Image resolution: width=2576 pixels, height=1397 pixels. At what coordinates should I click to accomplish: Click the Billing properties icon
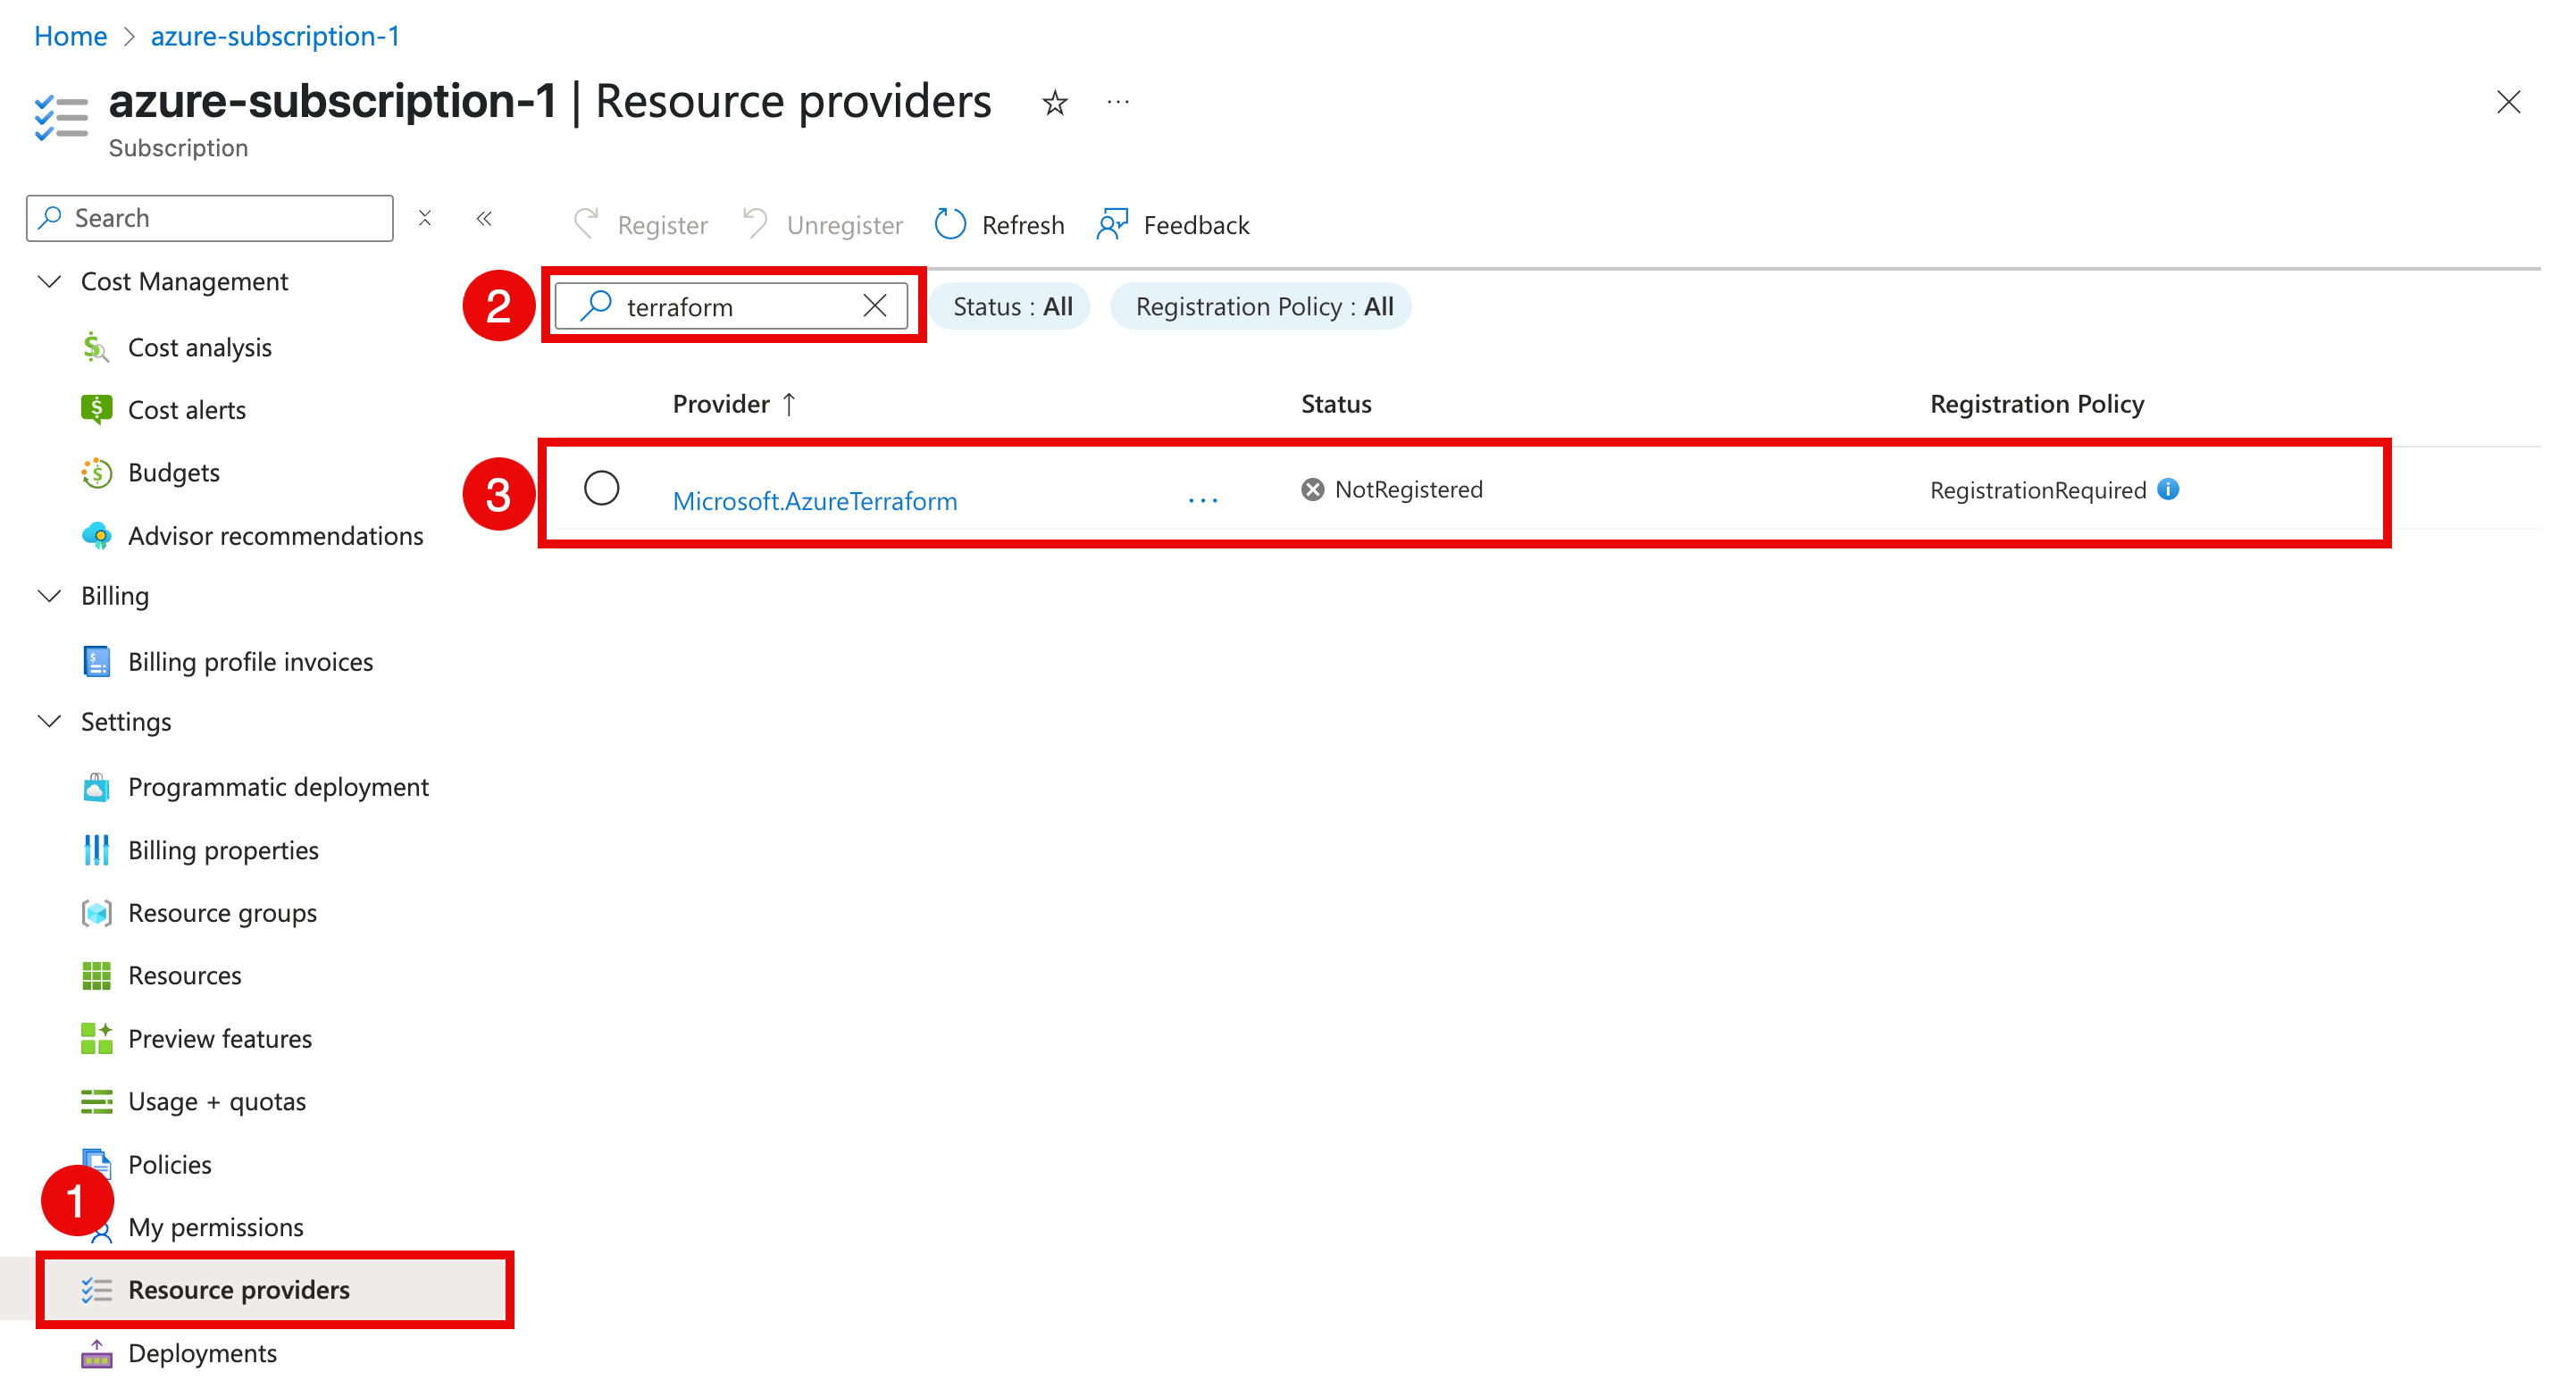(x=96, y=850)
